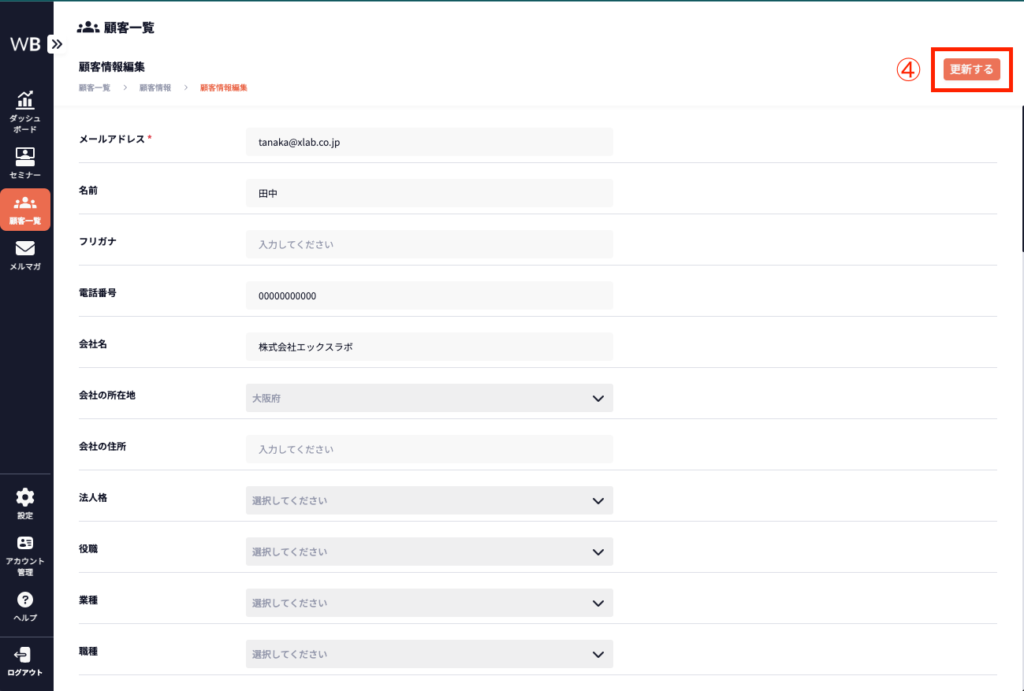Open アカウント管理 account icon
The width and height of the screenshot is (1024, 691).
pos(25,543)
